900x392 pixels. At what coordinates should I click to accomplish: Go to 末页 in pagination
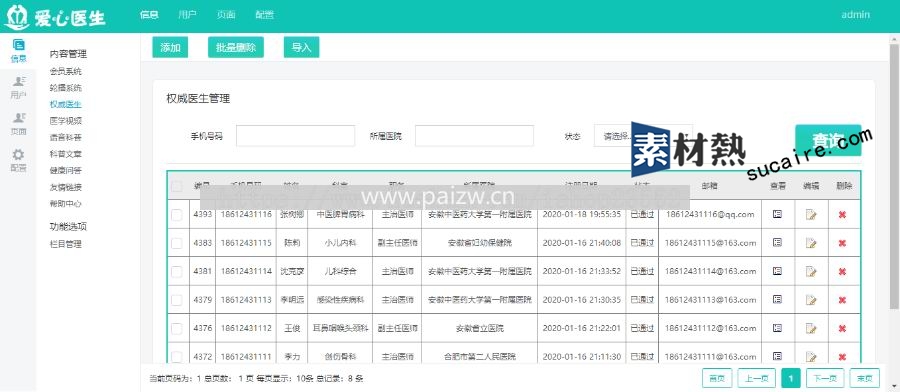(864, 378)
